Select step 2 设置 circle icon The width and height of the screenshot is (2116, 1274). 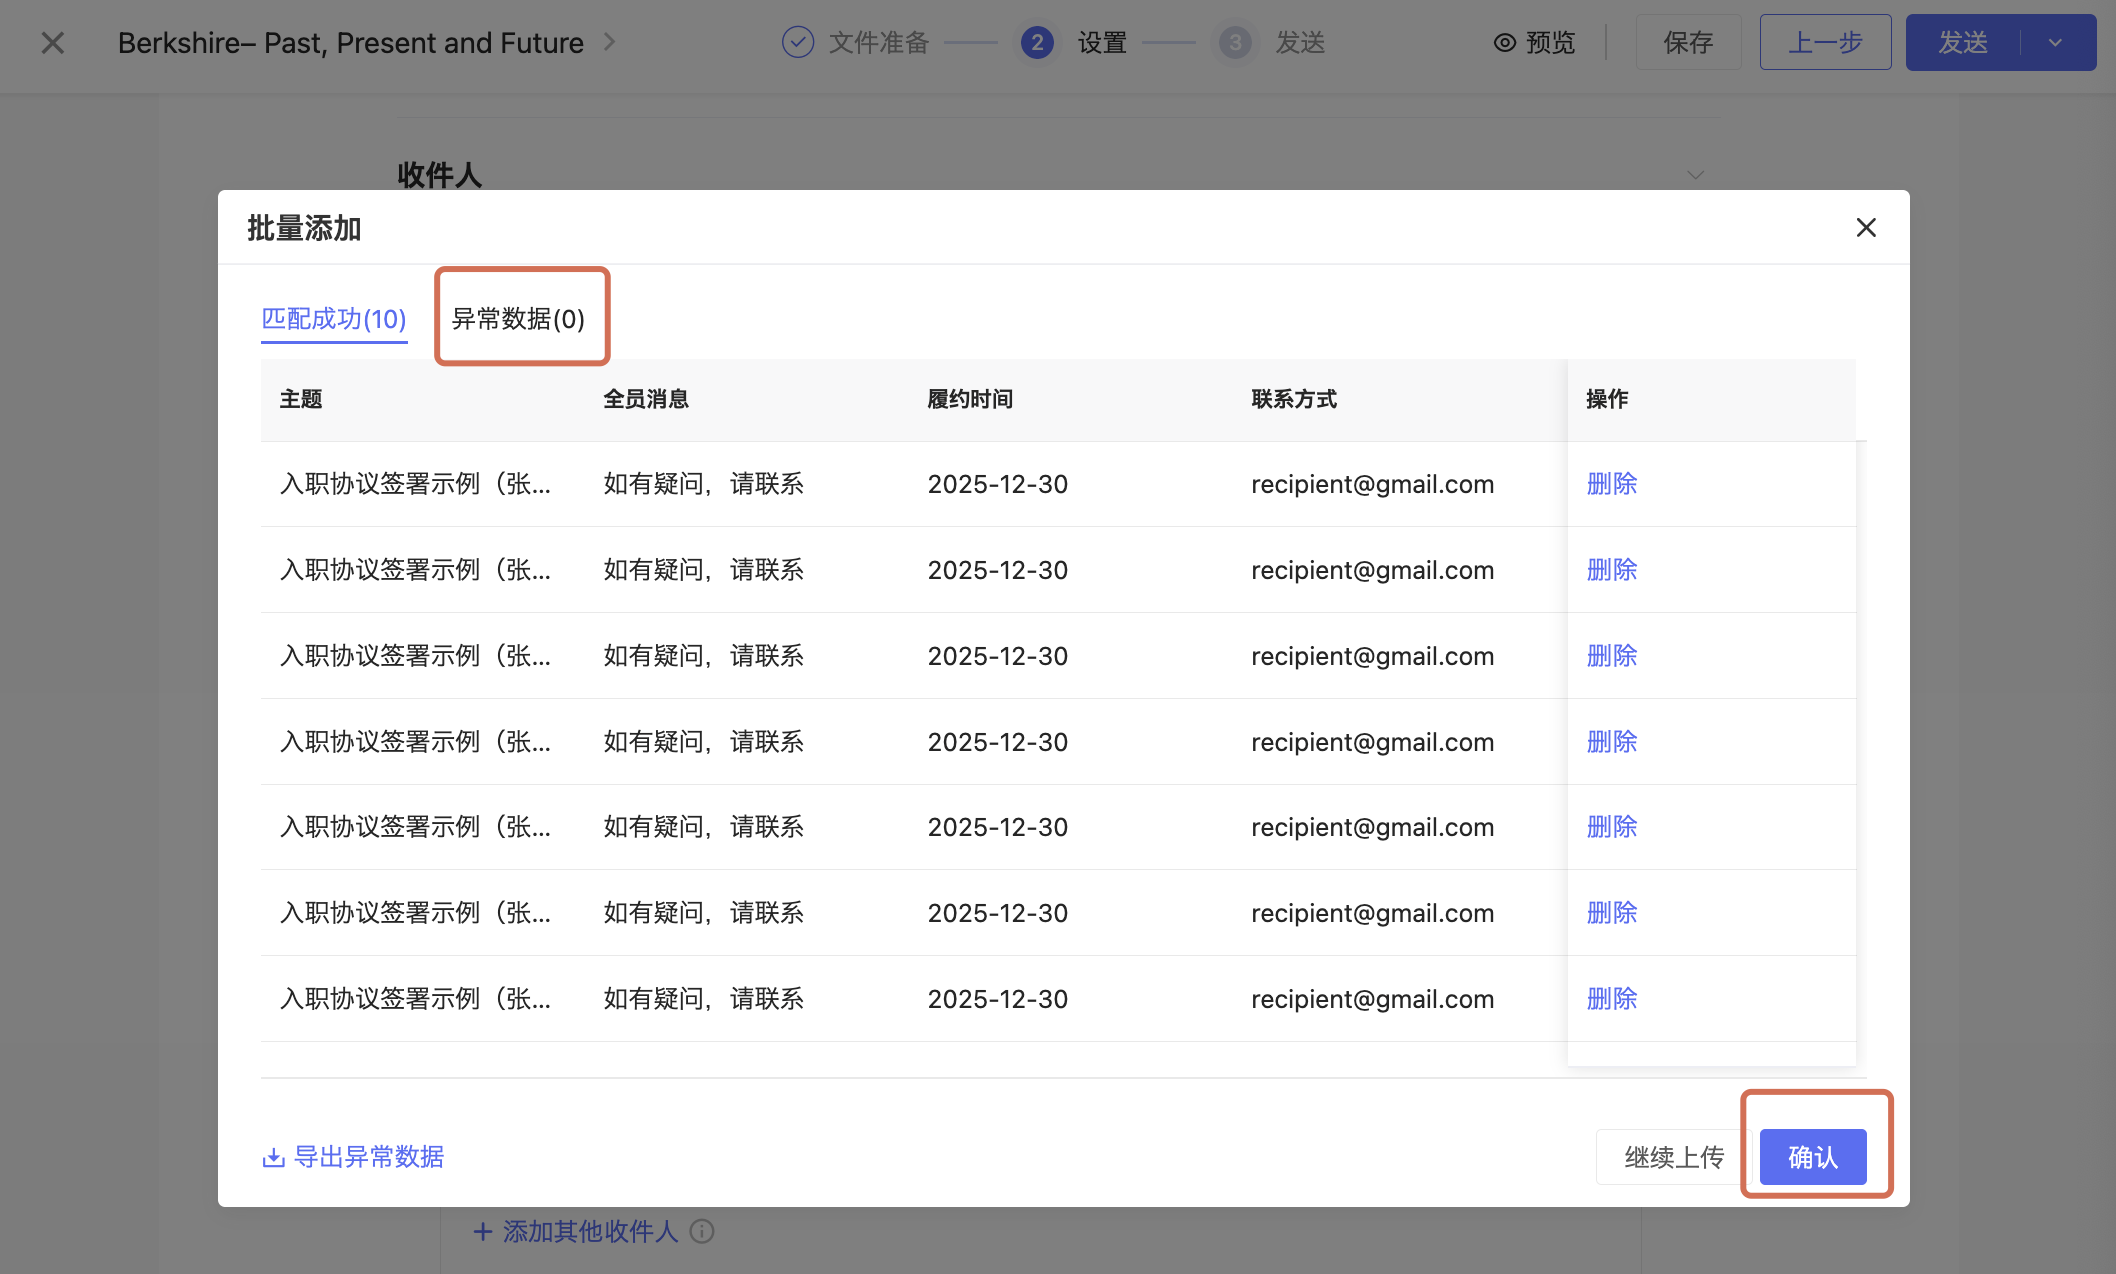[x=1037, y=43]
